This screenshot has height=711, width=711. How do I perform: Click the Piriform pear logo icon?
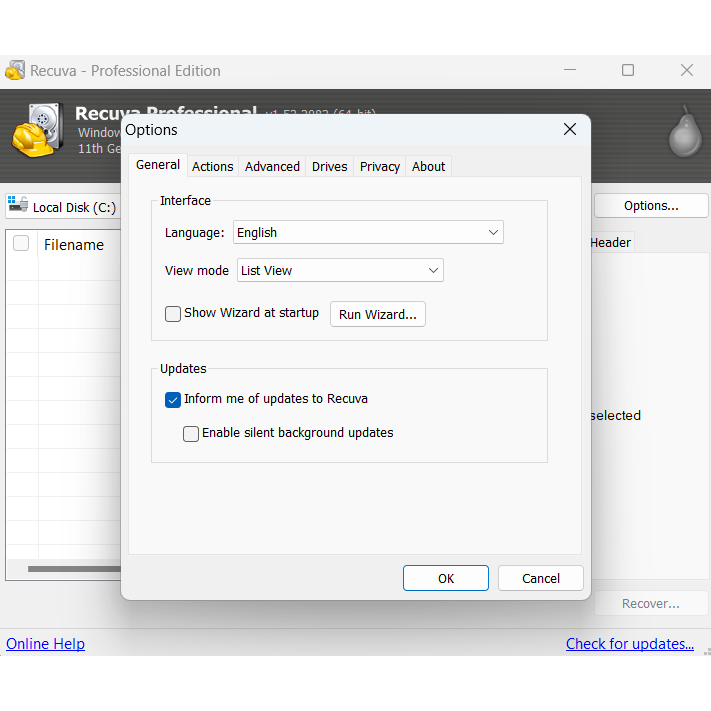click(x=685, y=131)
